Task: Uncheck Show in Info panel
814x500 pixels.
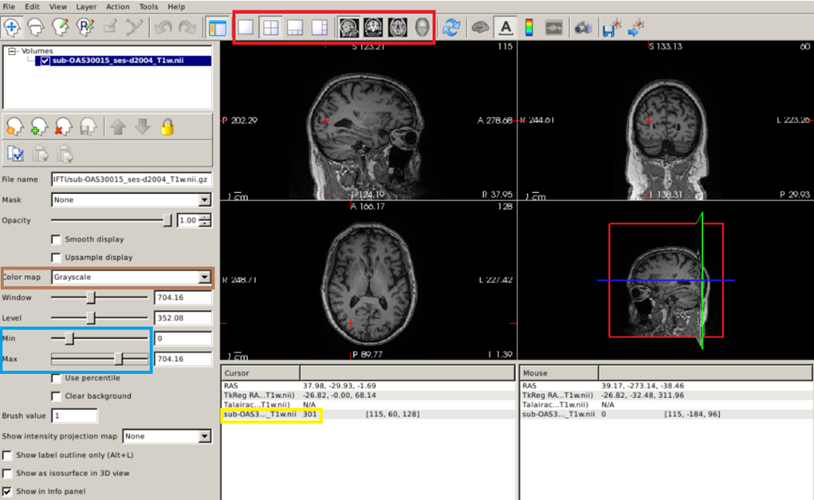Action: pos(7,491)
